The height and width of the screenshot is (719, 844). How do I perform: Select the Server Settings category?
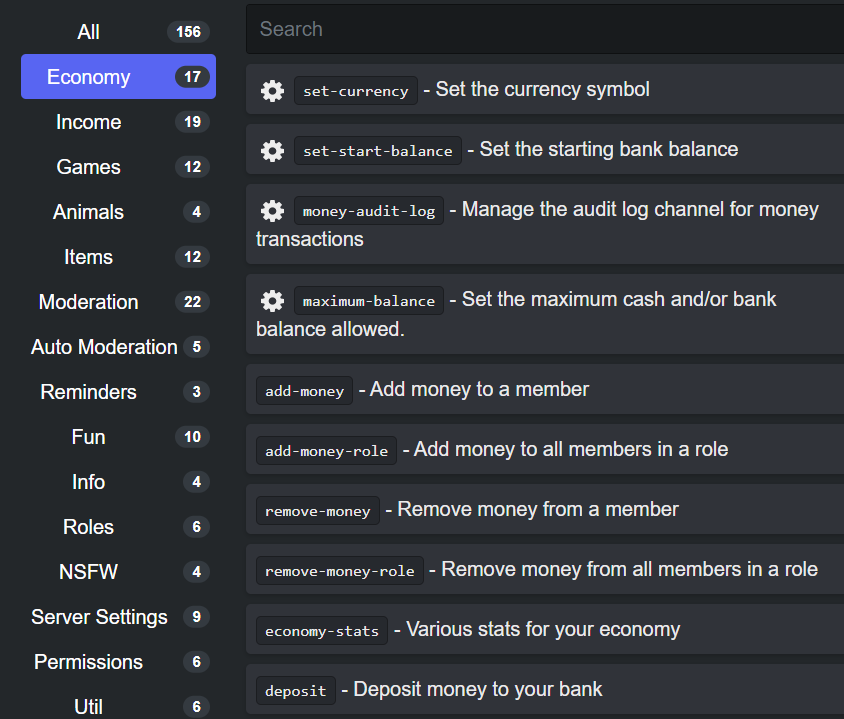(x=118, y=617)
